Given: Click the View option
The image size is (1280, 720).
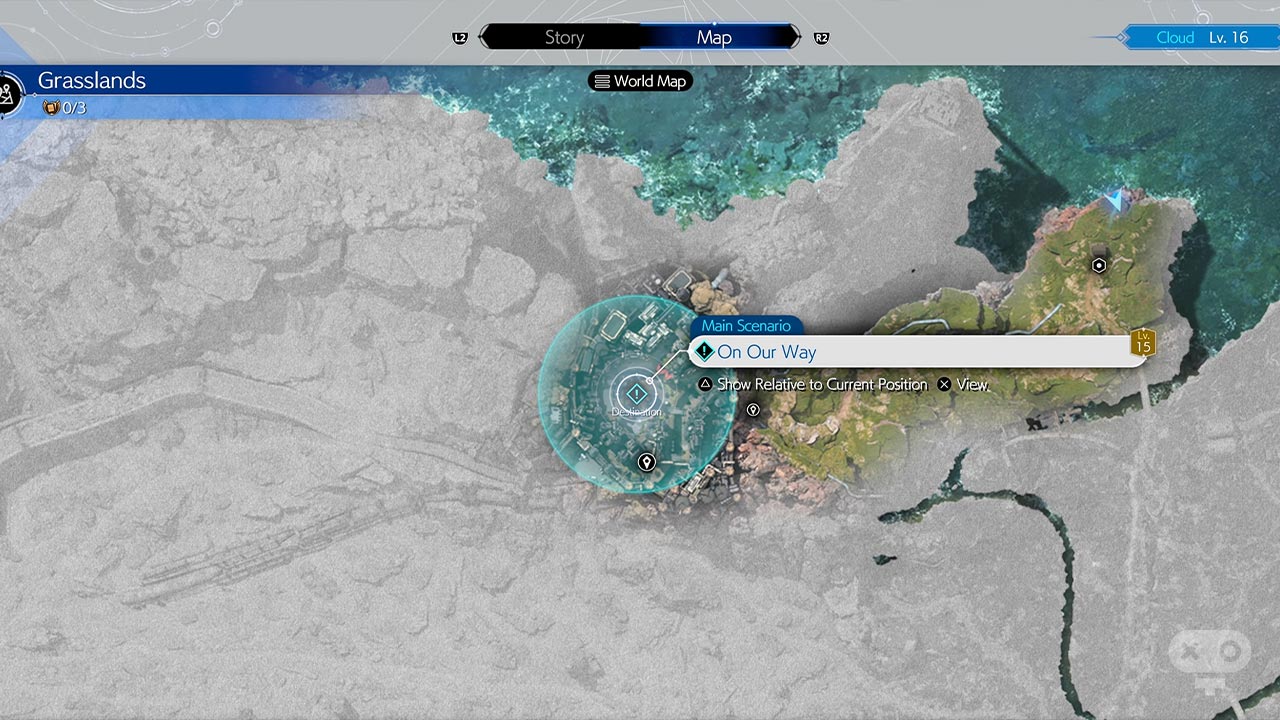Looking at the screenshot, I should [973, 385].
